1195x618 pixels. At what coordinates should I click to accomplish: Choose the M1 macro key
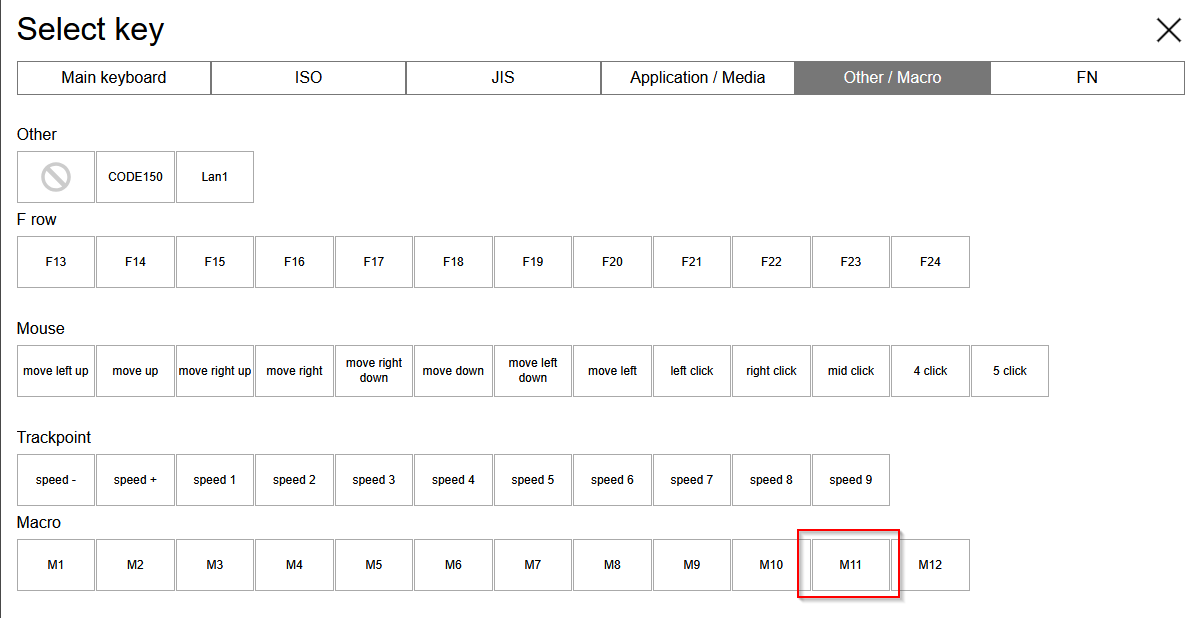tap(56, 565)
